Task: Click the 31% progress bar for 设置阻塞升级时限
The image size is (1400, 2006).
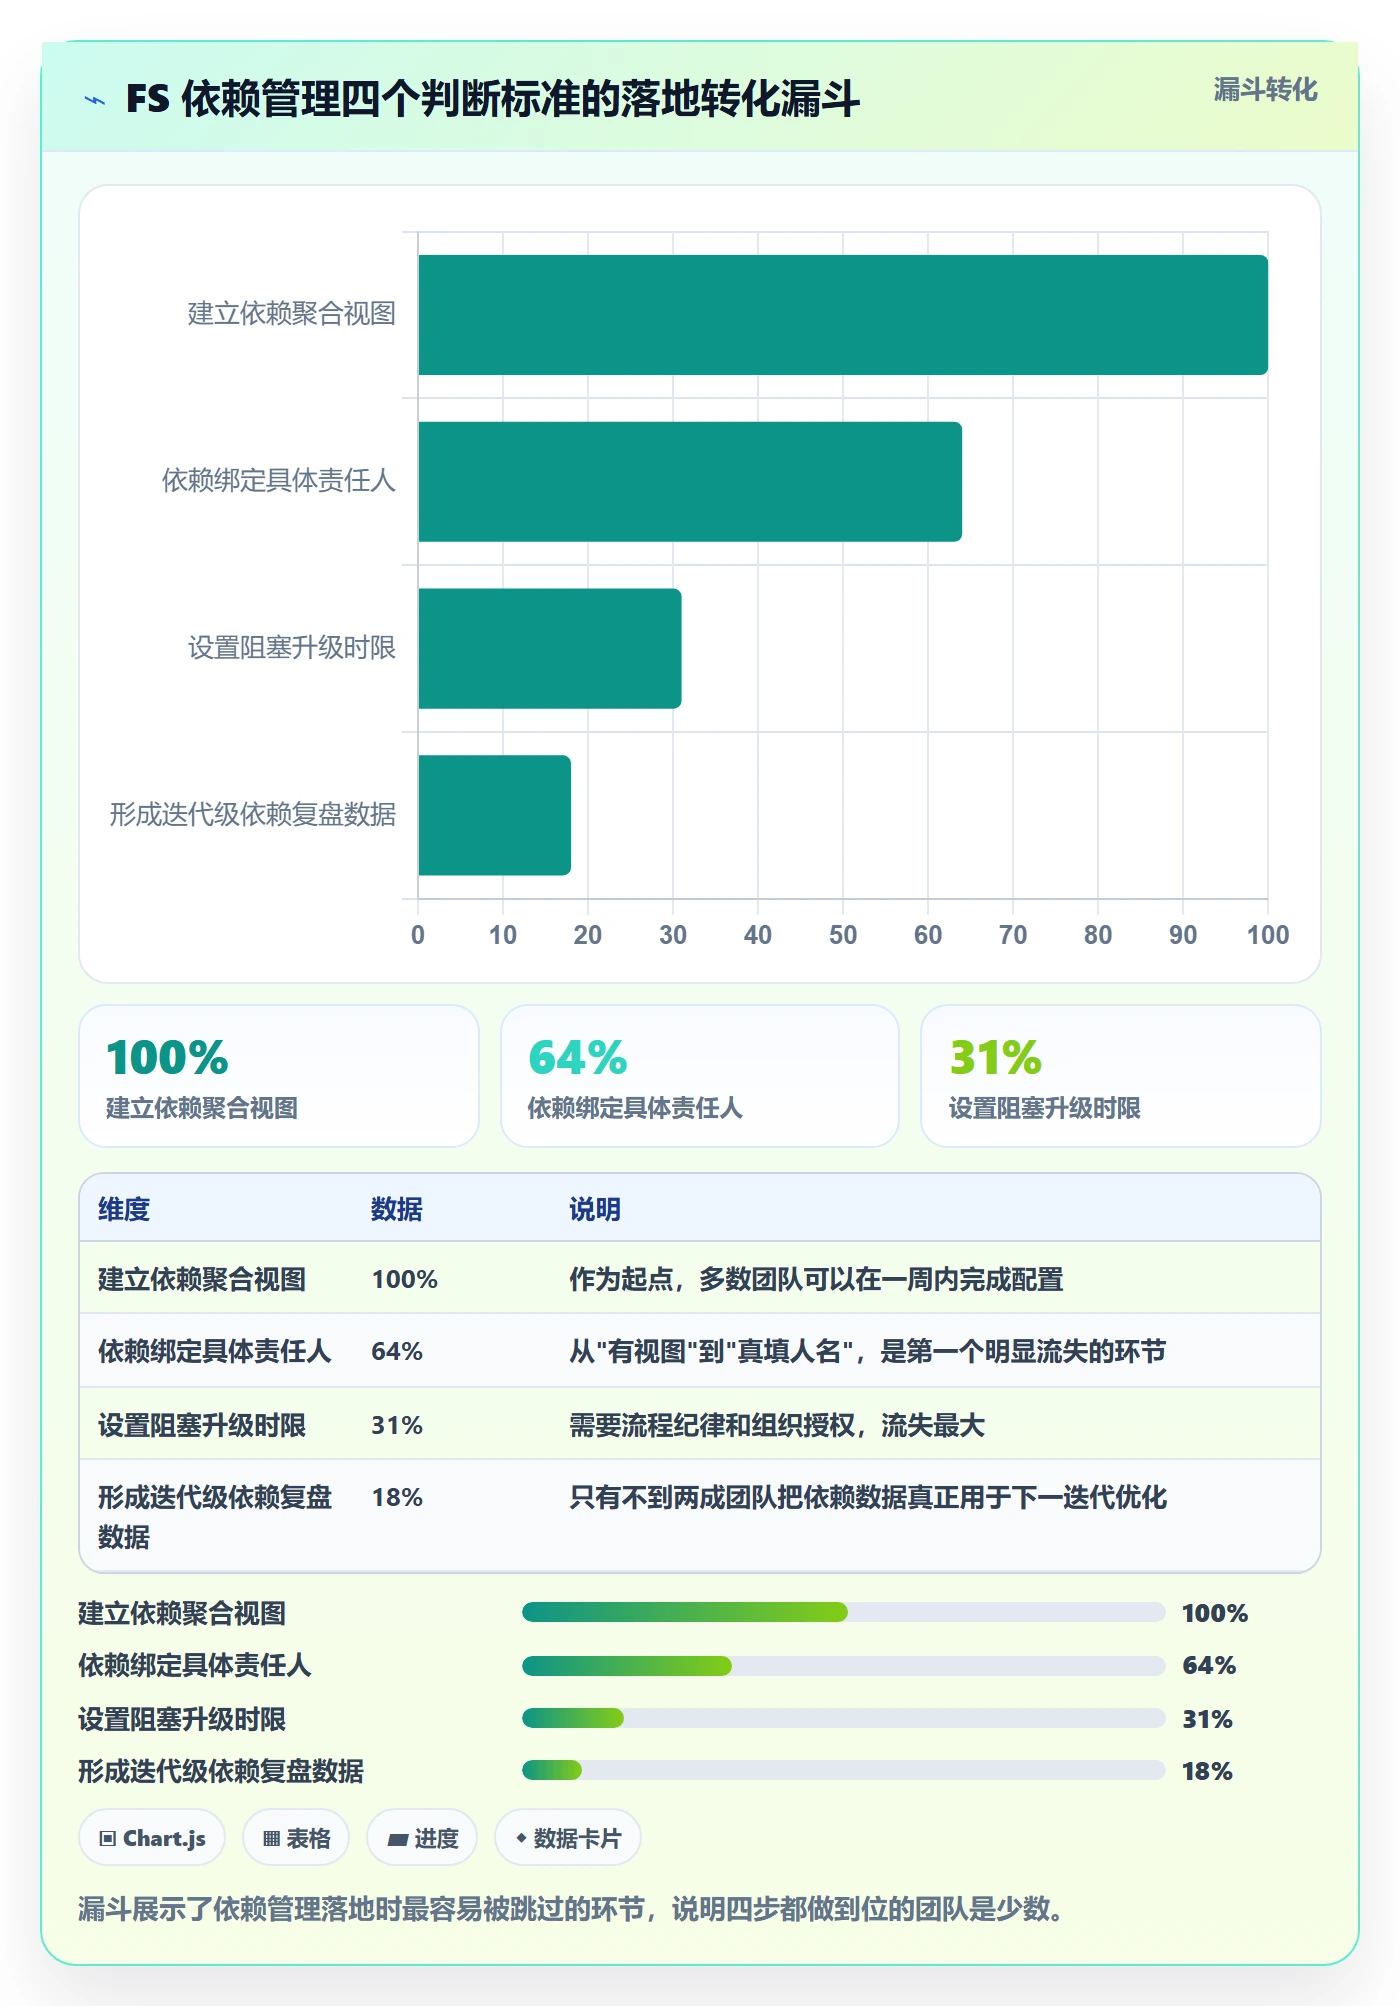Action: tap(843, 1718)
